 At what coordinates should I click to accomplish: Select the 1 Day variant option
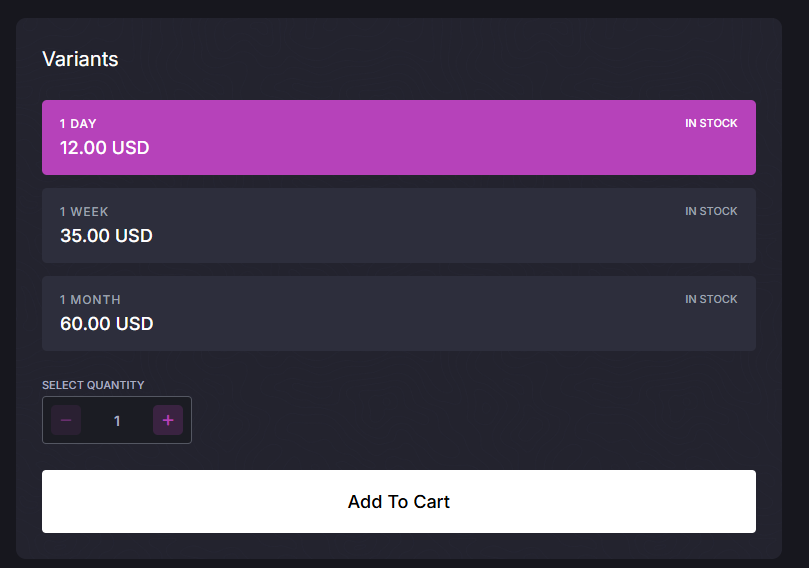(x=398, y=138)
